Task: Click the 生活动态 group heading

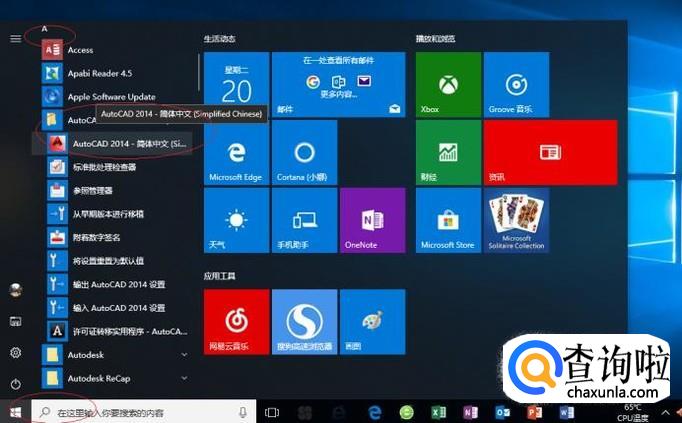Action: 220,39
